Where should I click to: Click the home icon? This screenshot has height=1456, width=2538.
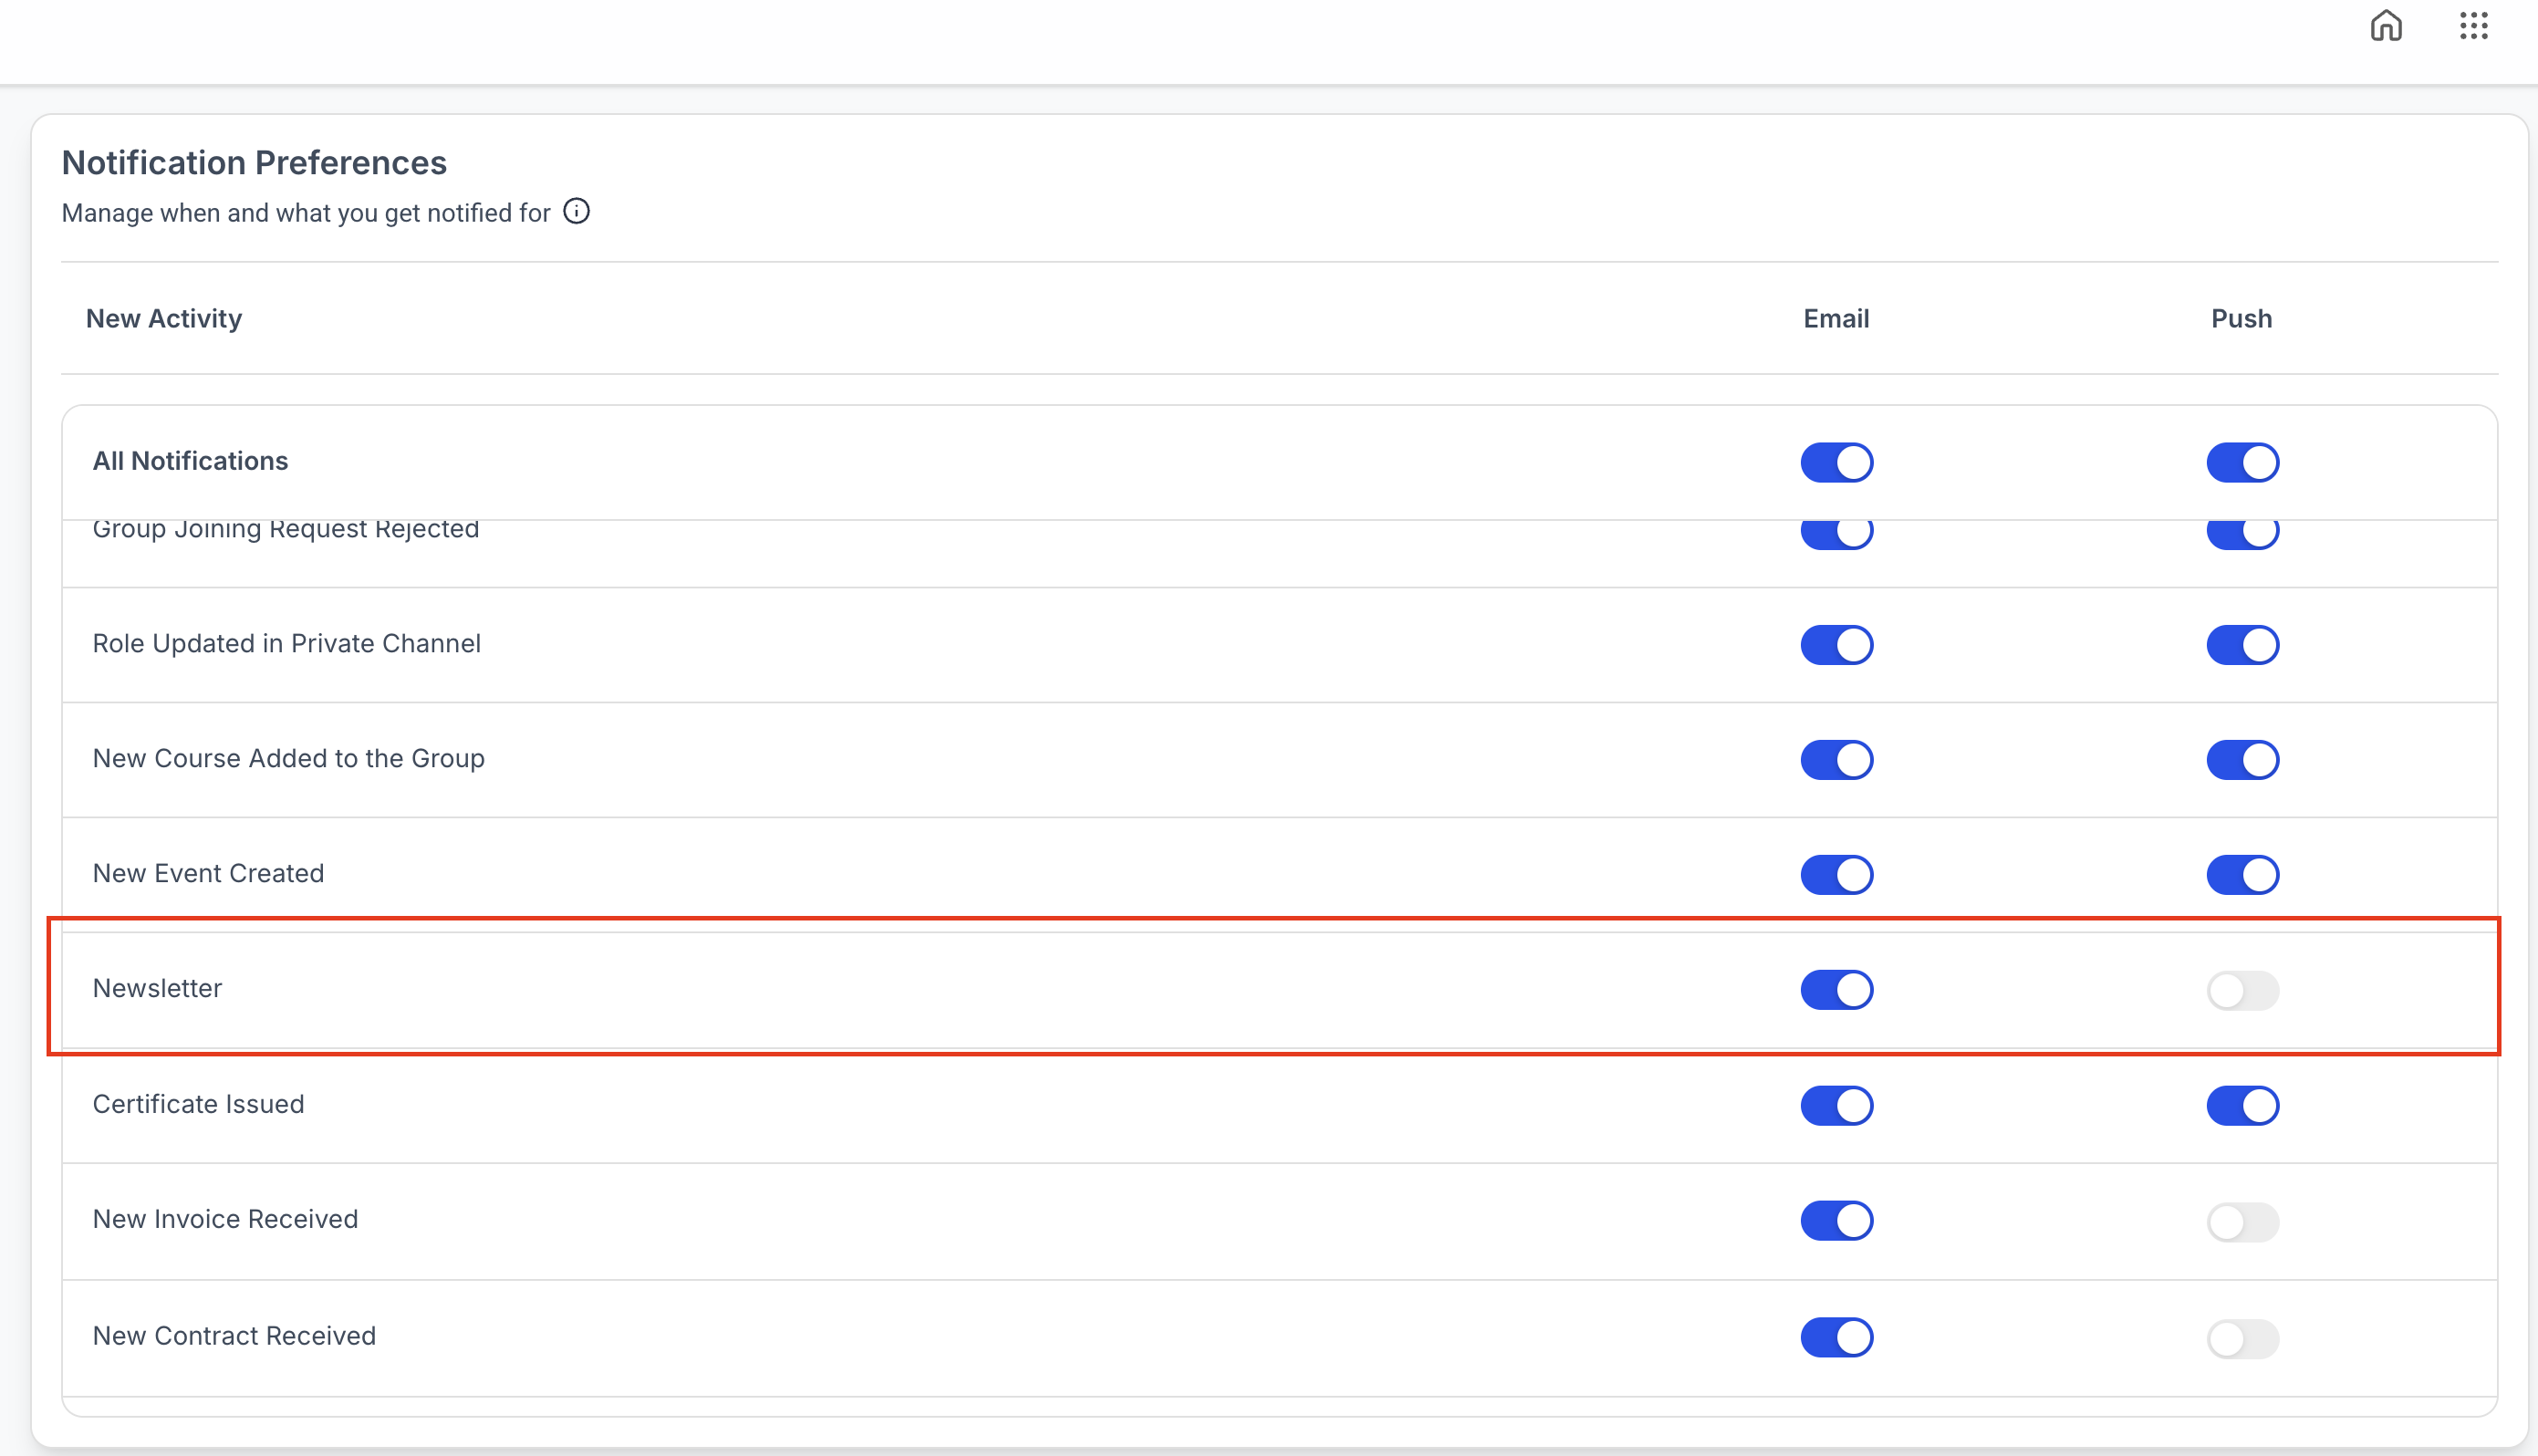[x=2386, y=26]
